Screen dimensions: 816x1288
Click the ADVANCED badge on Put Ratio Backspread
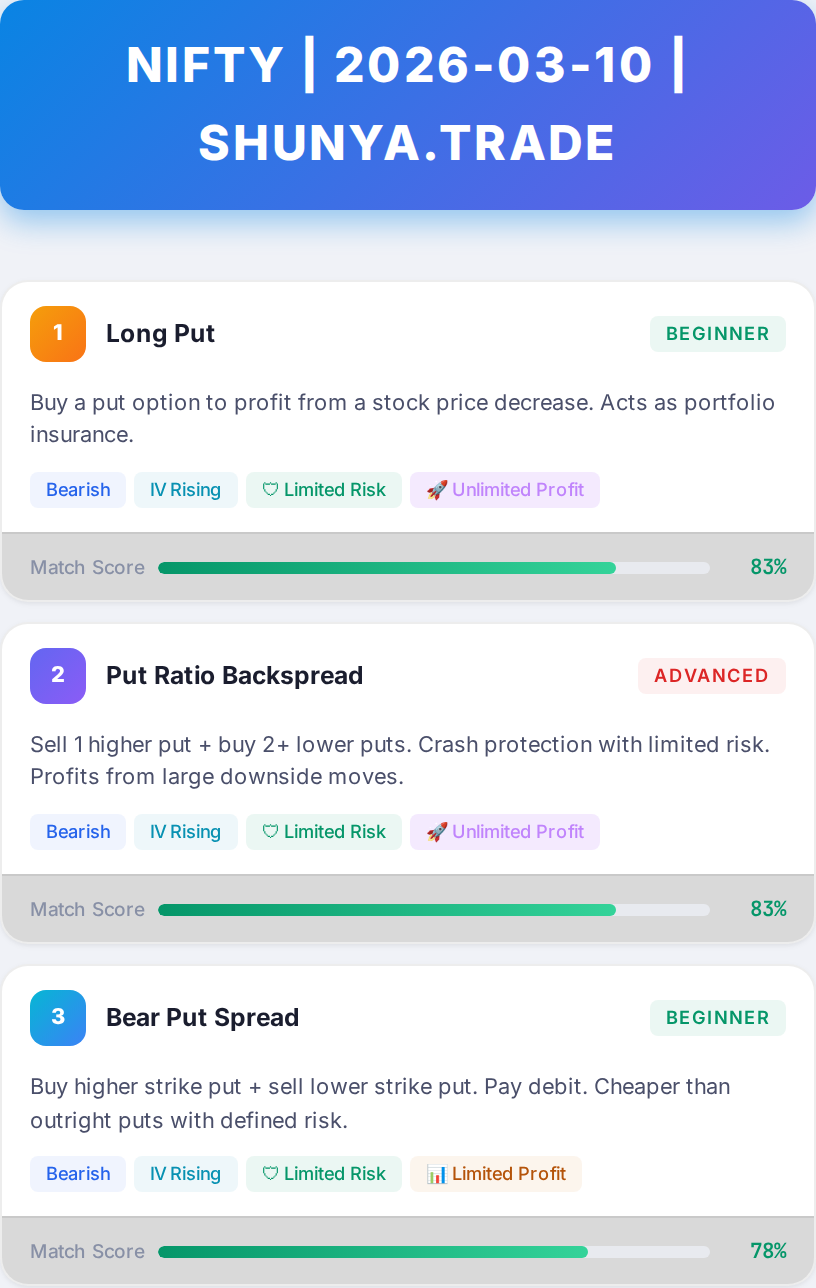(711, 676)
